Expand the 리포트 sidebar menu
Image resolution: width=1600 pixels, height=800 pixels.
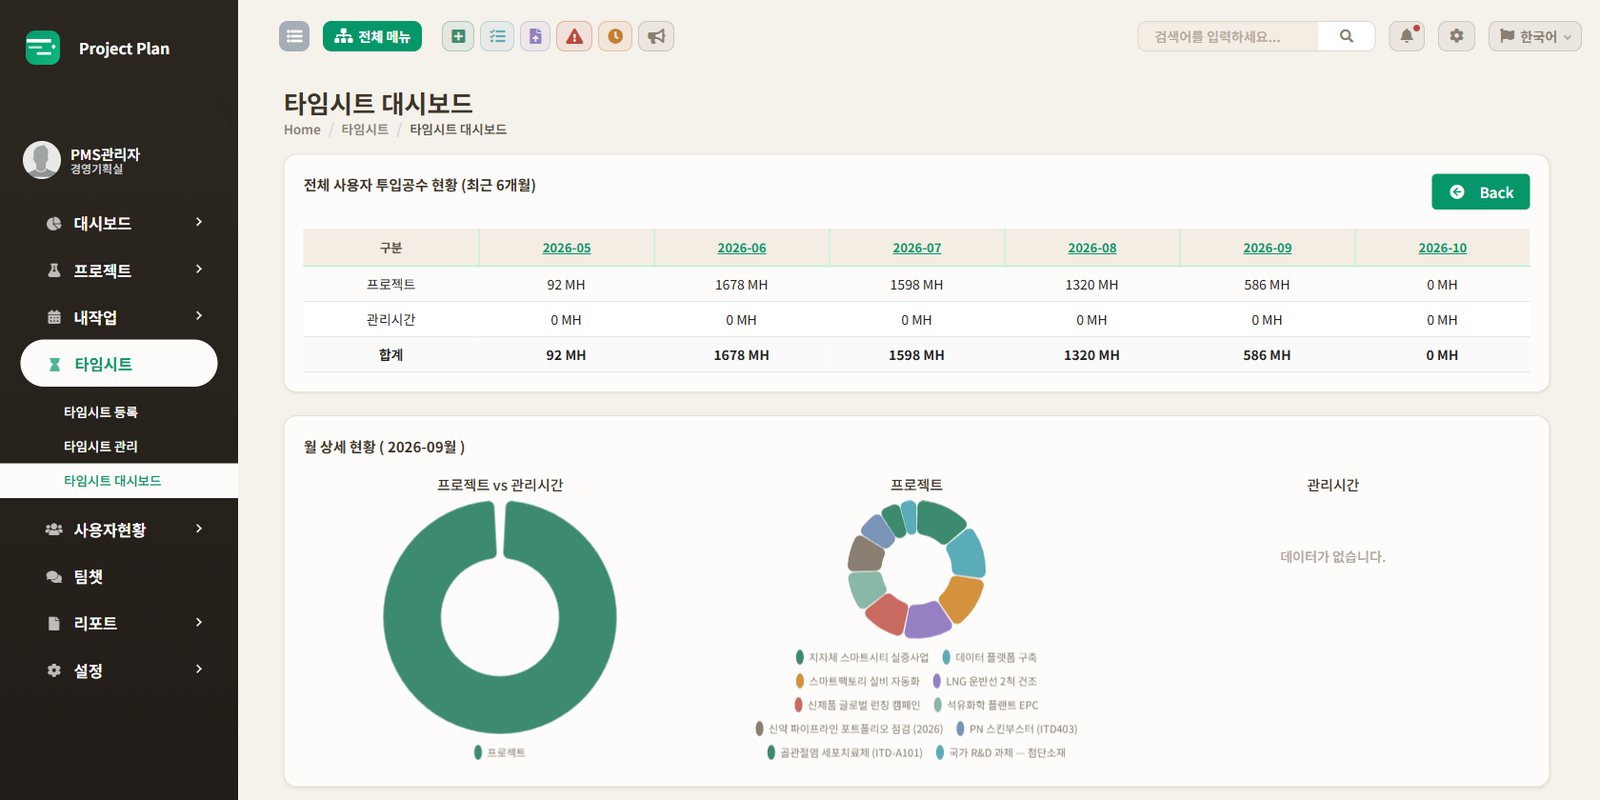119,623
